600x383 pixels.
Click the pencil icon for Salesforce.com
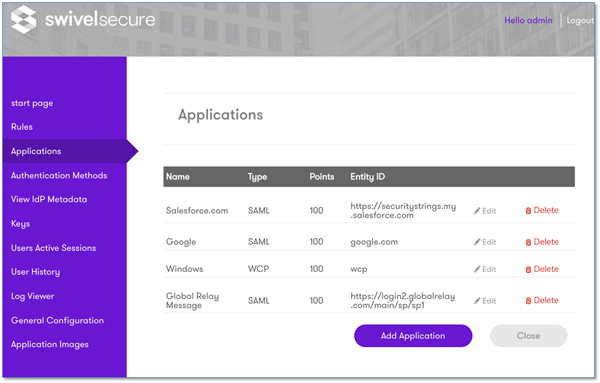[x=477, y=211]
